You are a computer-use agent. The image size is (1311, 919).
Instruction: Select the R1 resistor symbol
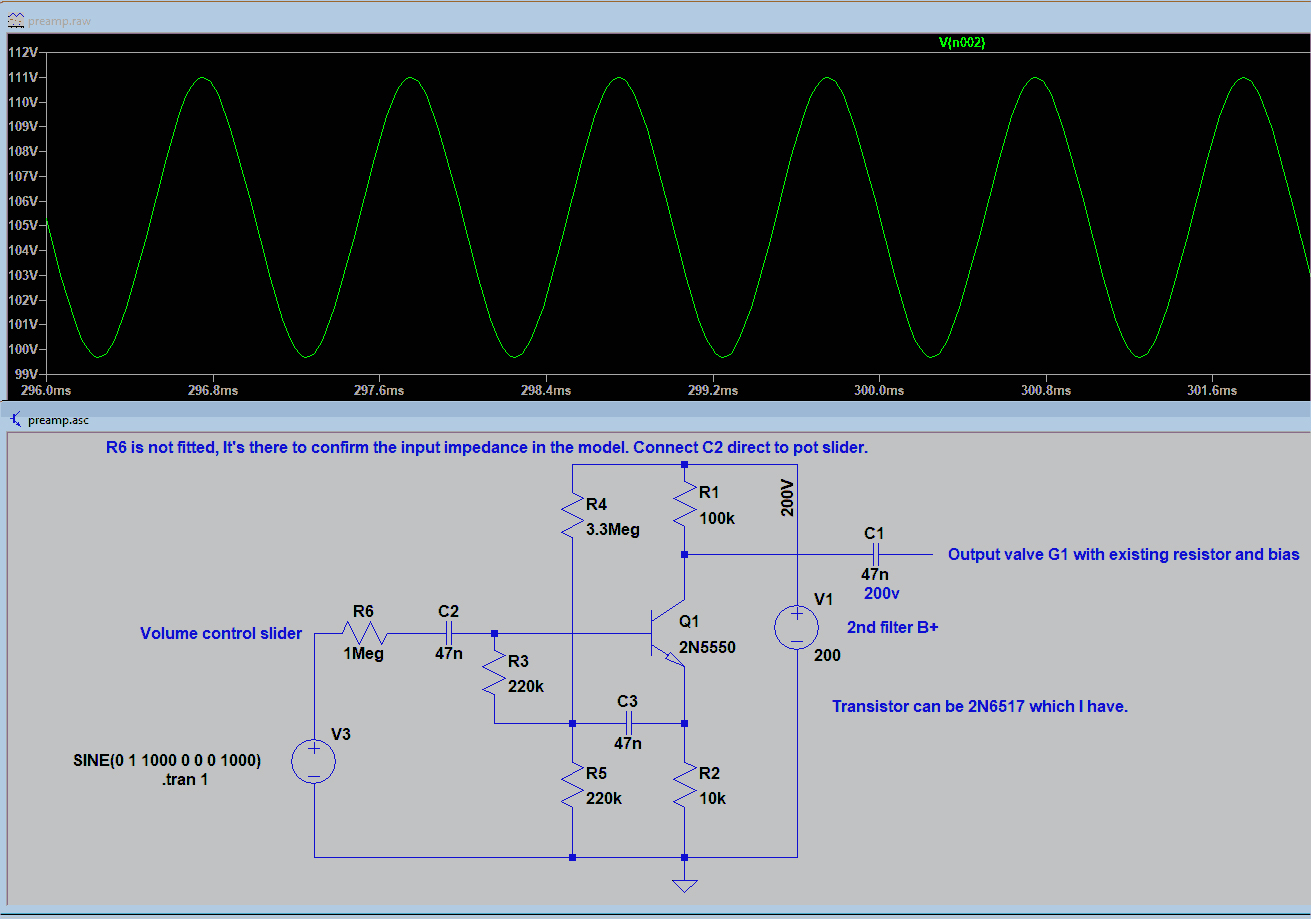pyautogui.click(x=684, y=504)
